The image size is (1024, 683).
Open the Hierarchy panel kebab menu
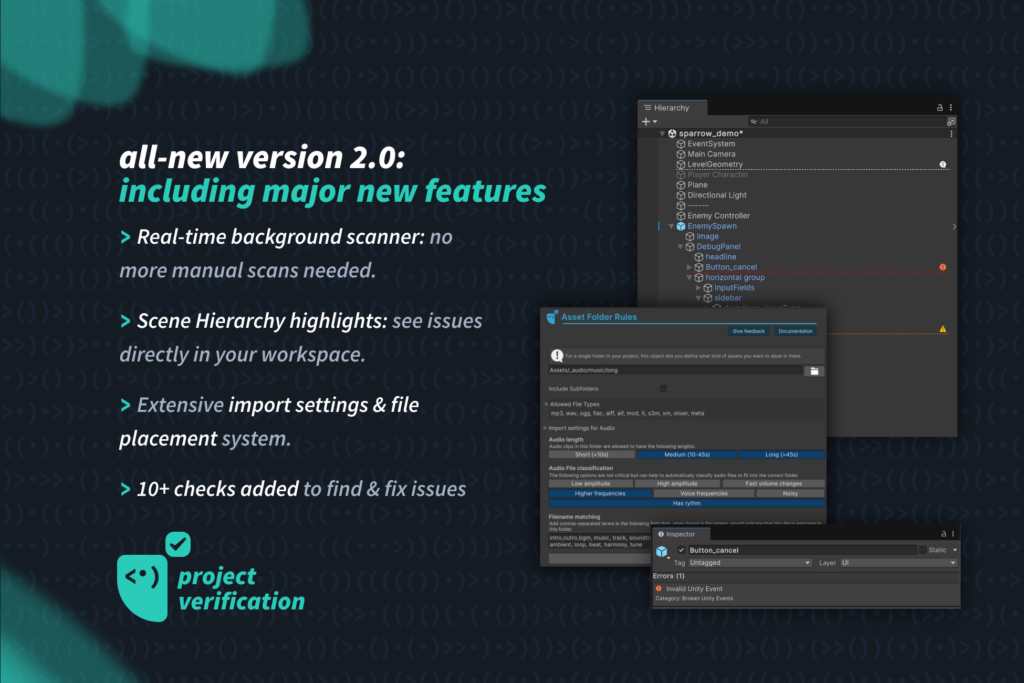[951, 108]
